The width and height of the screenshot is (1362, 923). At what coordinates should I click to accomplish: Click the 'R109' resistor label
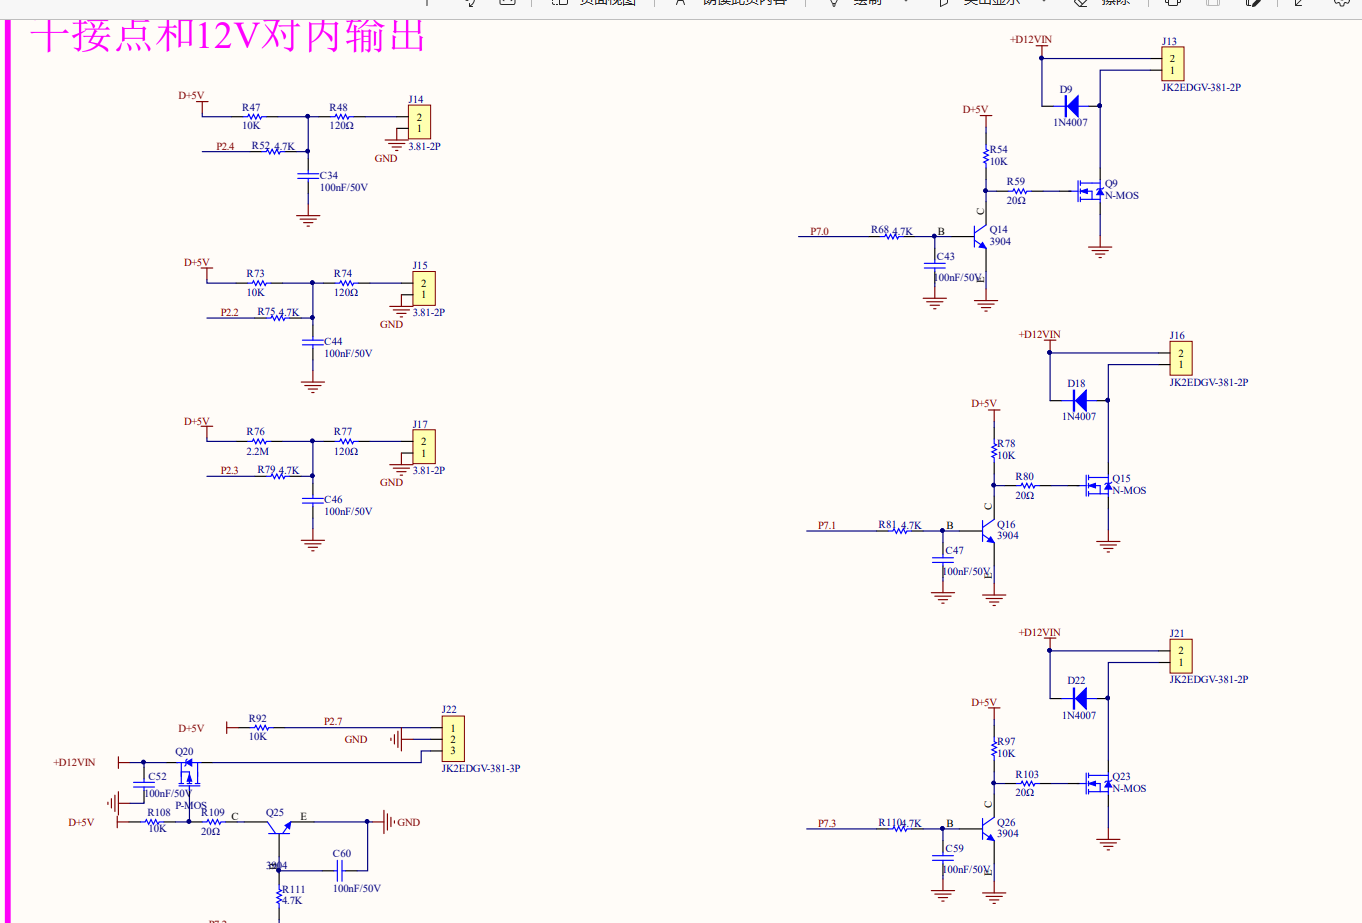point(213,812)
